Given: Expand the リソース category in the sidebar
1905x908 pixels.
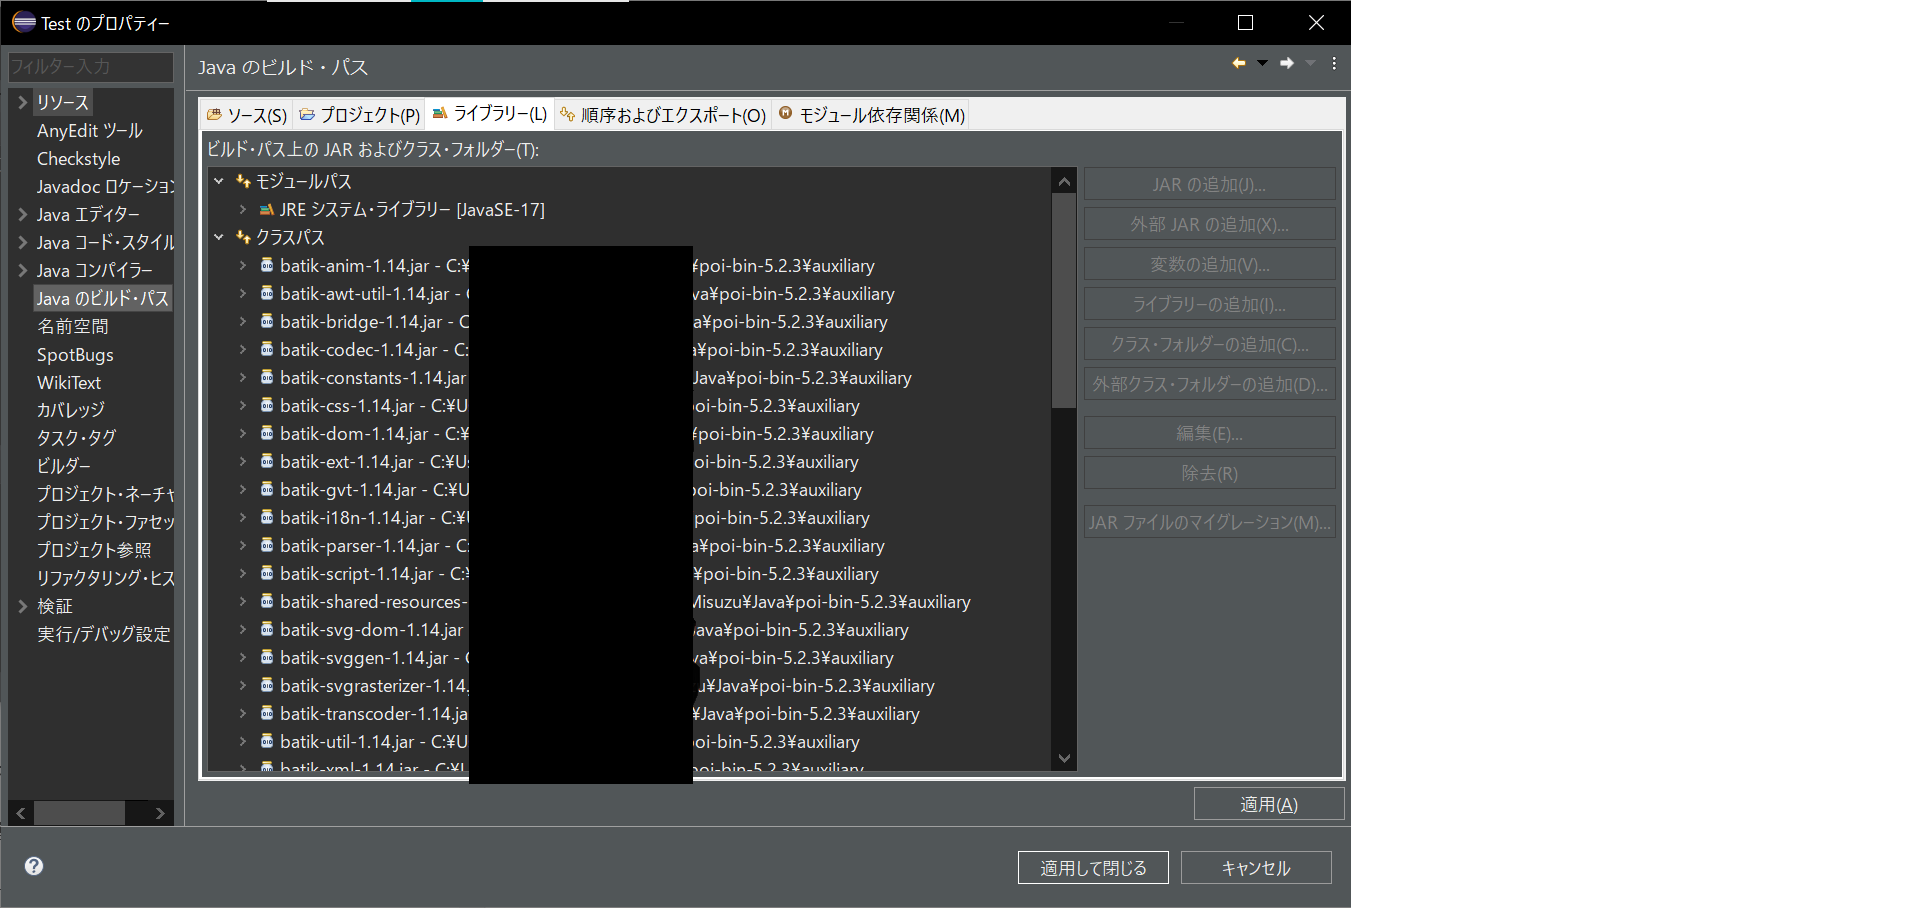Looking at the screenshot, I should click(x=21, y=102).
